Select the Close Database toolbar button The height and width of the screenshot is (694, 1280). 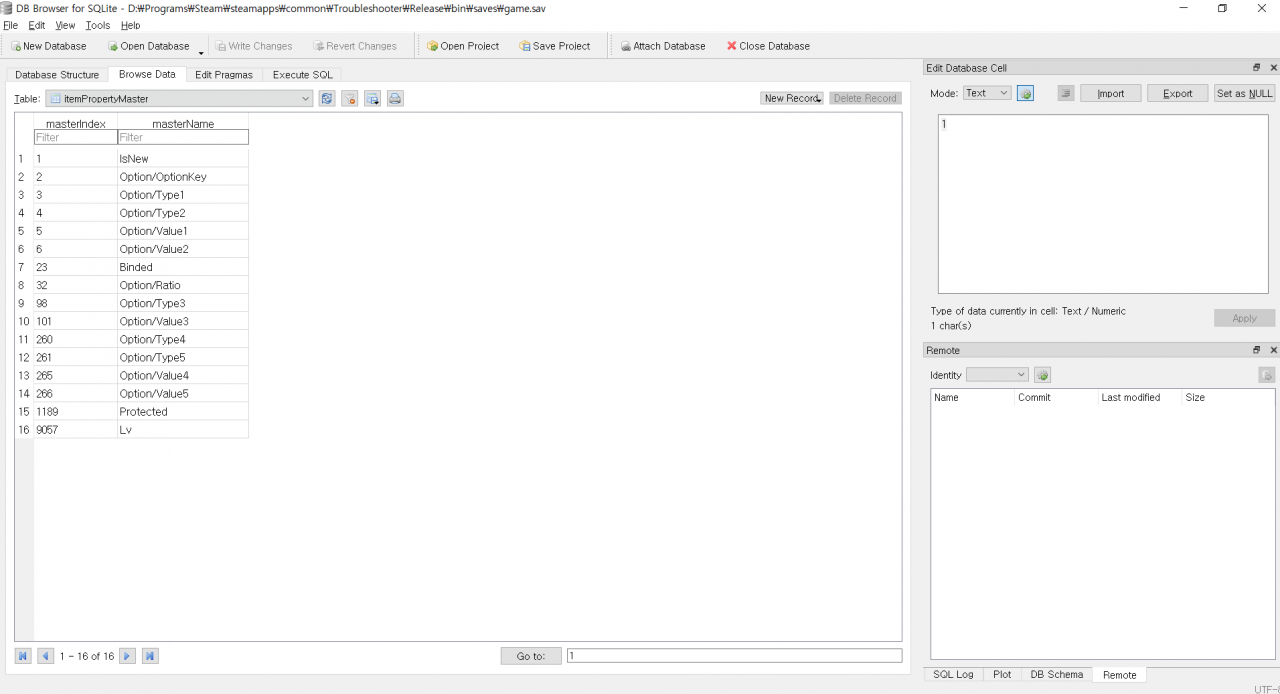tap(768, 46)
